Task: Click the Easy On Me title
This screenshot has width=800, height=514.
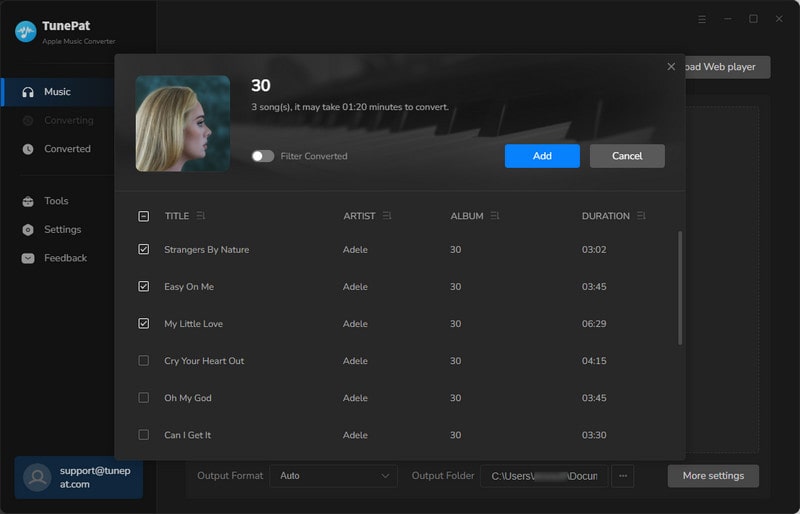Action: (189, 287)
